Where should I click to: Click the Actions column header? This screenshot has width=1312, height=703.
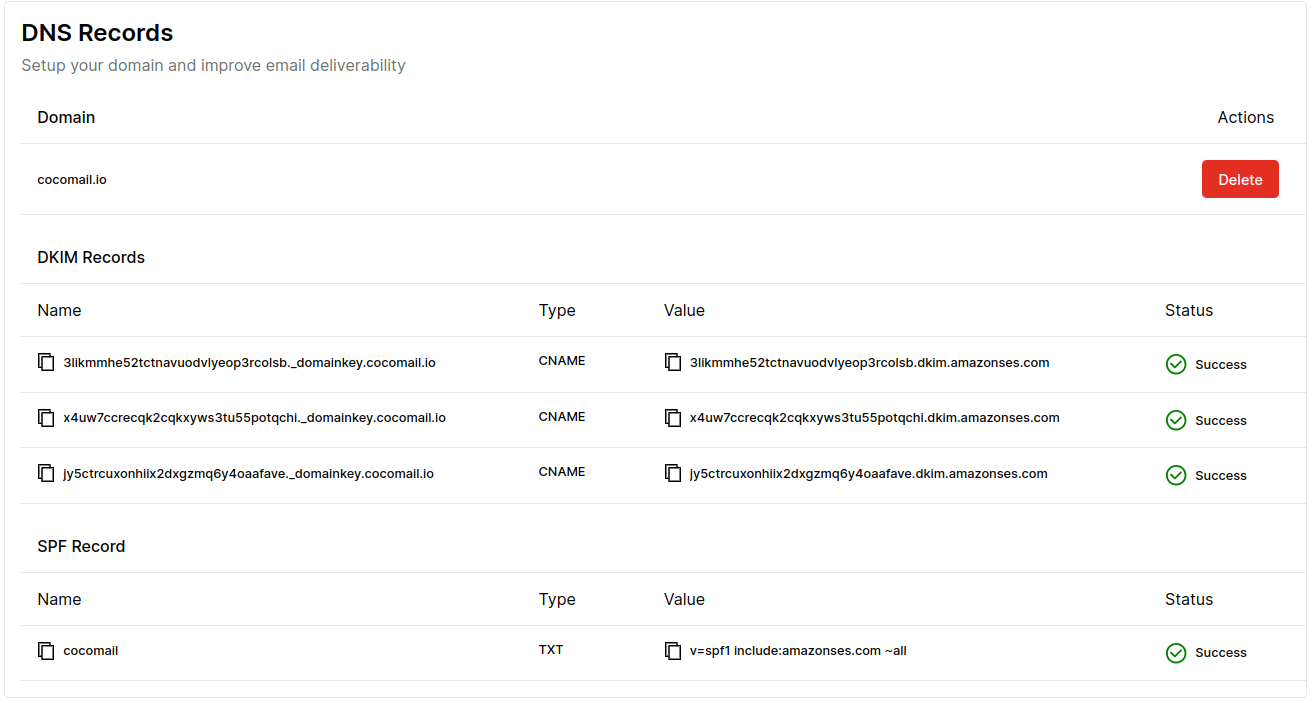[1245, 117]
